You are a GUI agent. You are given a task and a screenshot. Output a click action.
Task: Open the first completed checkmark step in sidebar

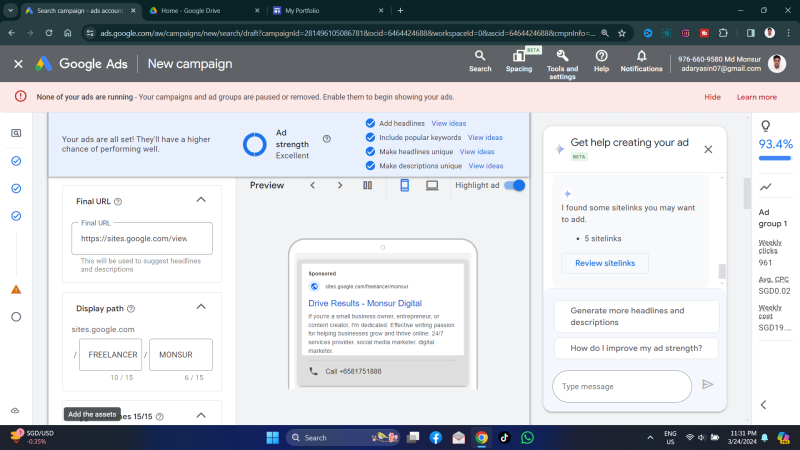tap(16, 161)
